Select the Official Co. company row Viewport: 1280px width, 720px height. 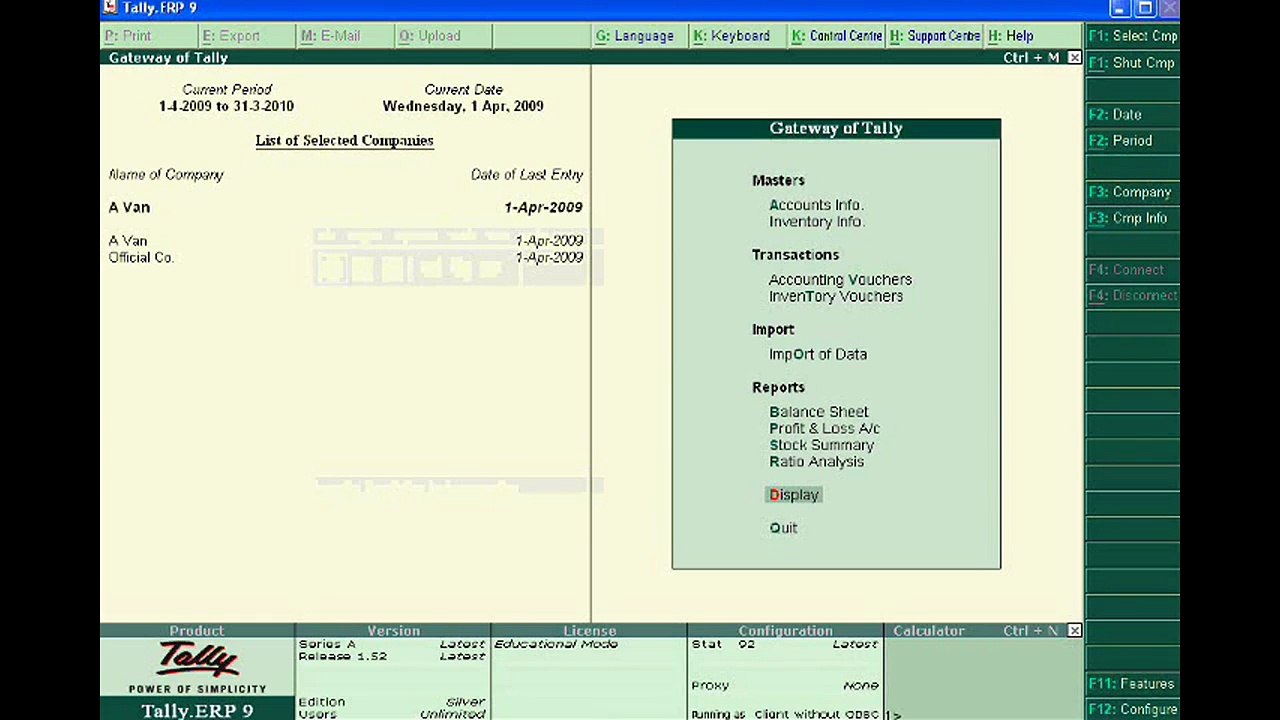pyautogui.click(x=345, y=258)
